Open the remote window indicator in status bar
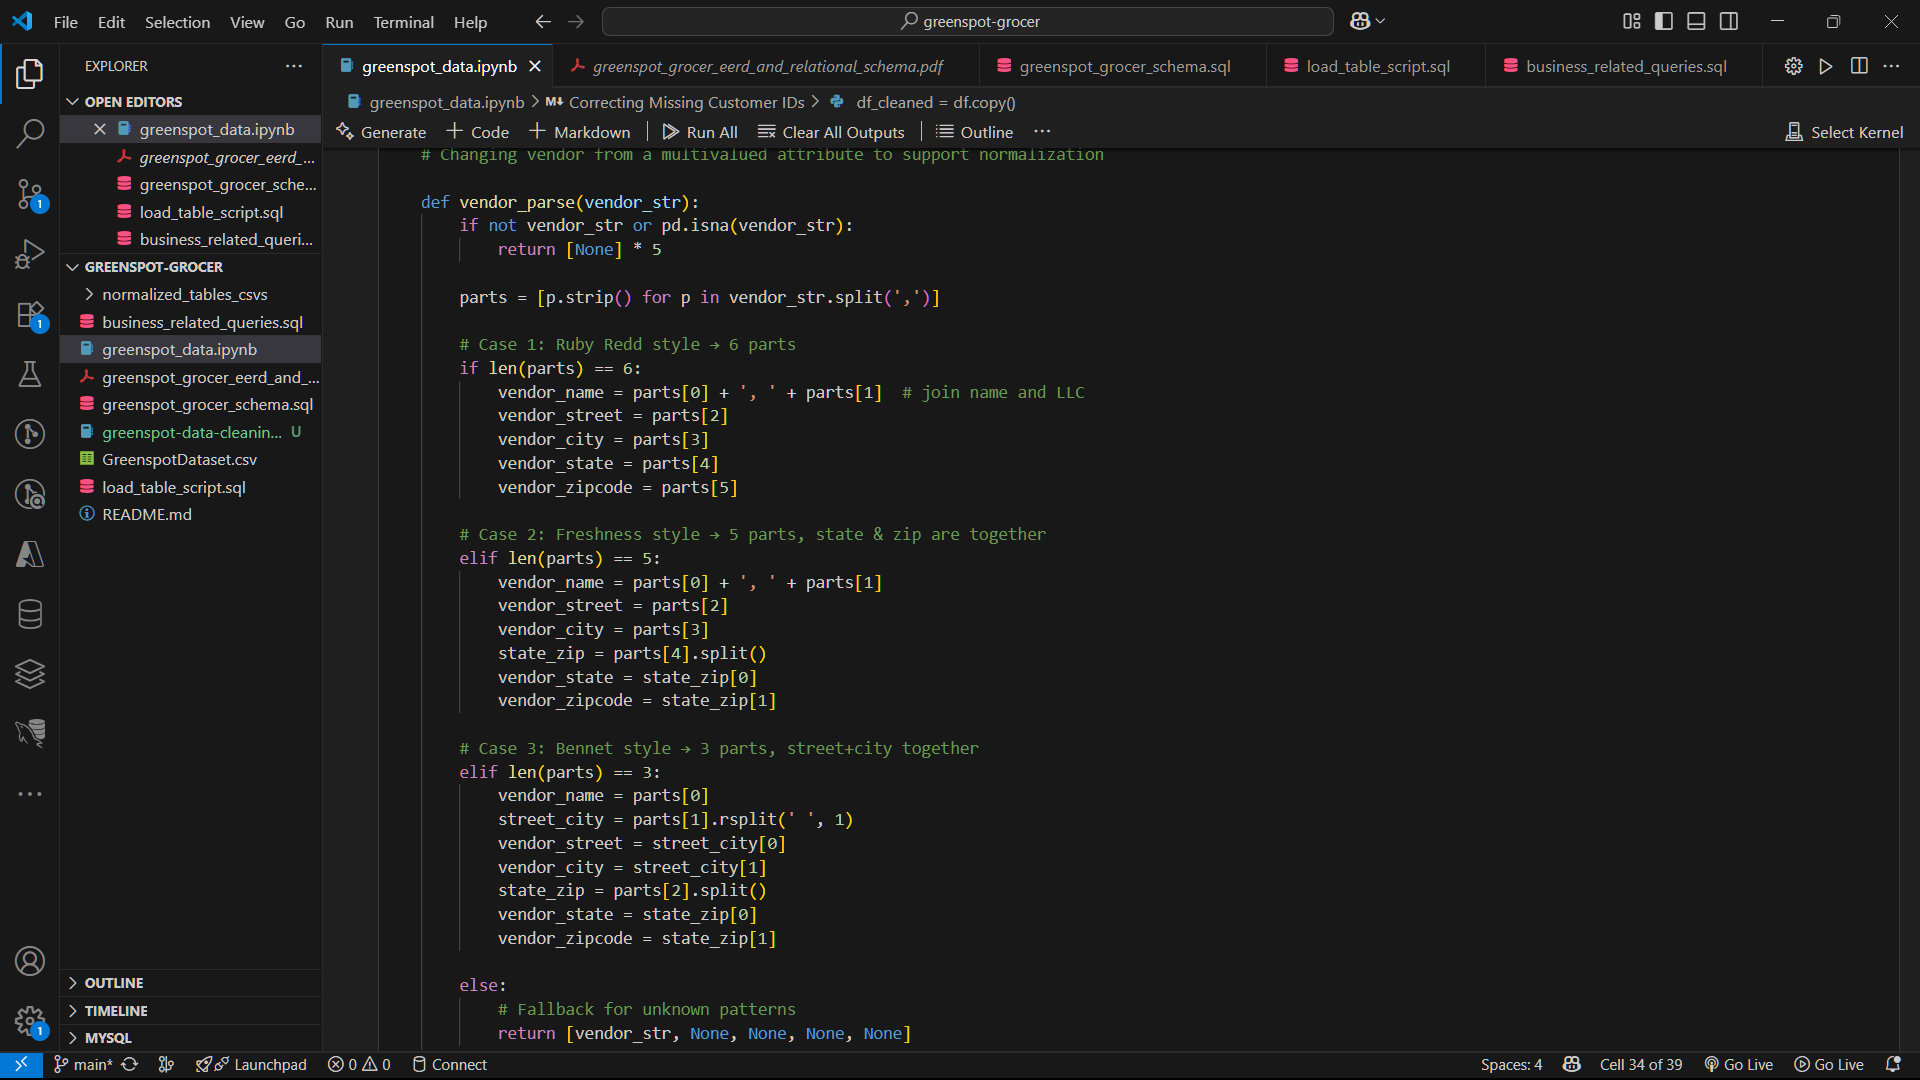The height and width of the screenshot is (1080, 1920). pos(21,1065)
